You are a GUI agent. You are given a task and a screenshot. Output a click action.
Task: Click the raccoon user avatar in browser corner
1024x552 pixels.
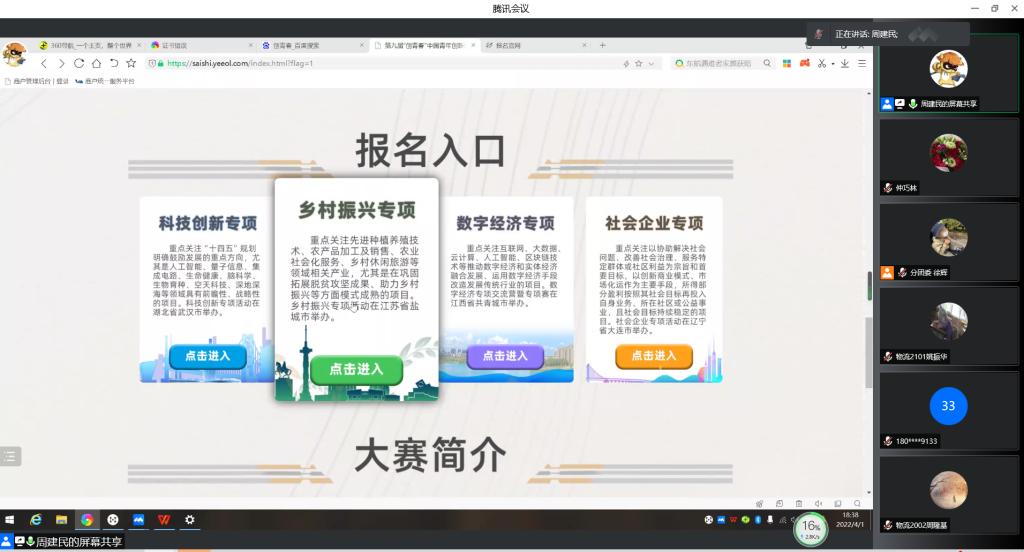pyautogui.click(x=14, y=54)
